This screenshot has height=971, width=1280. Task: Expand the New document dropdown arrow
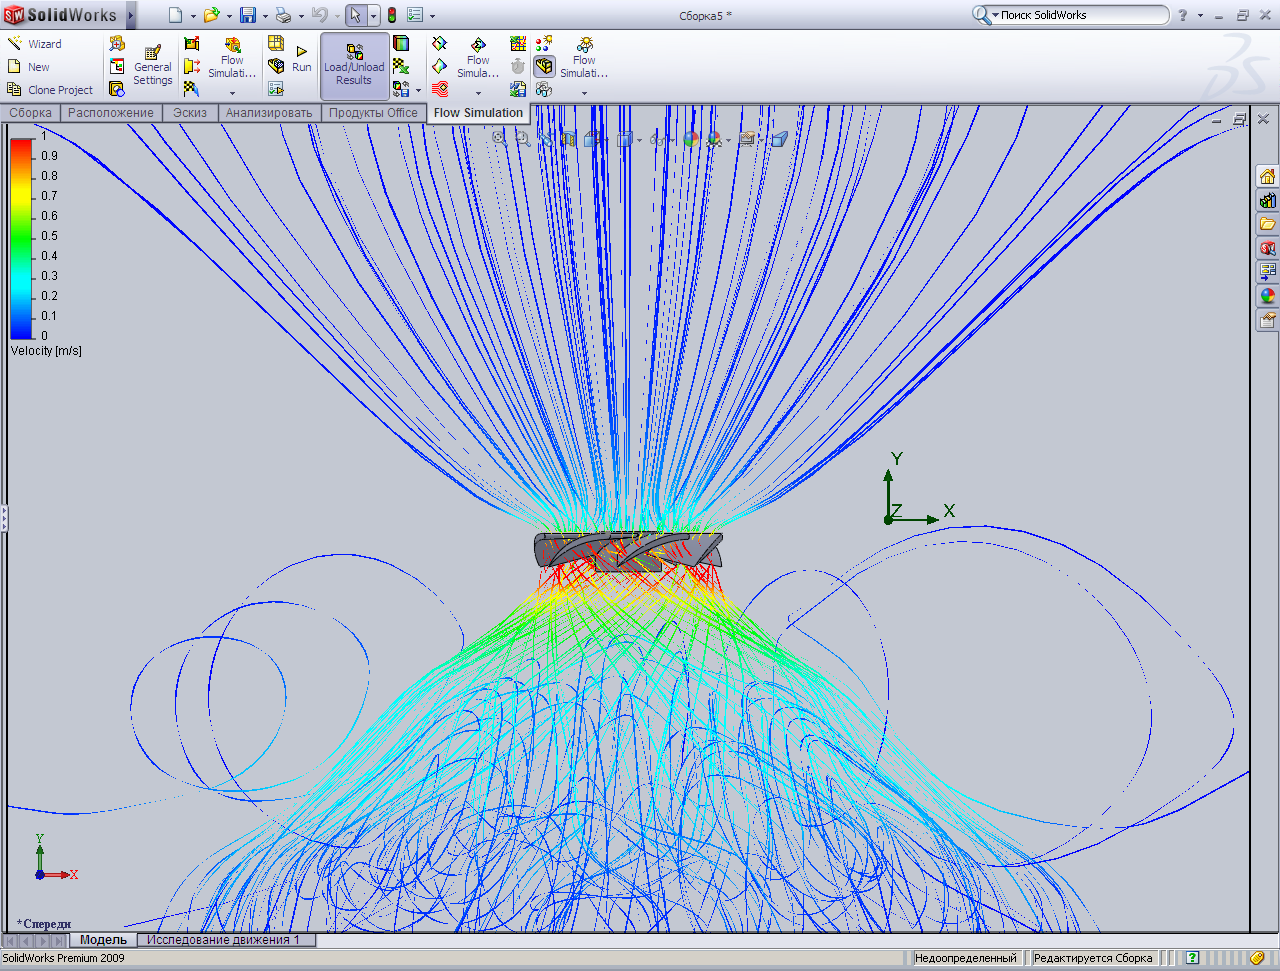tap(193, 16)
